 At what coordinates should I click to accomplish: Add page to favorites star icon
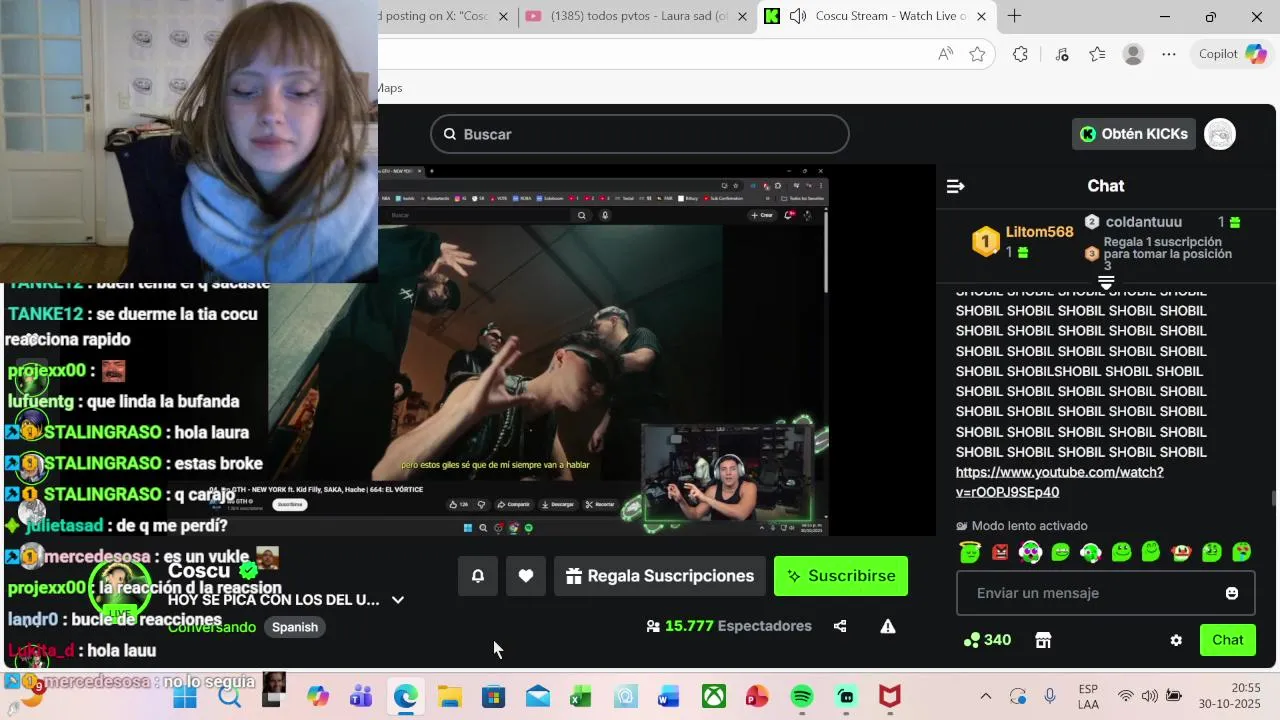pyautogui.click(x=977, y=54)
